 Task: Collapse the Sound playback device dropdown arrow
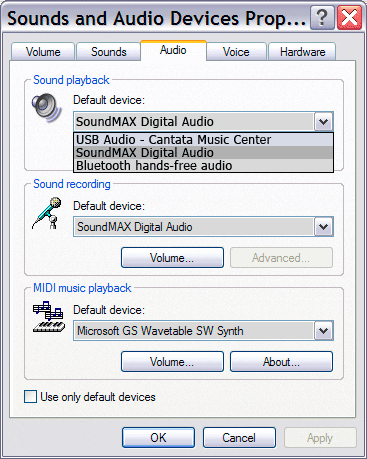323,122
